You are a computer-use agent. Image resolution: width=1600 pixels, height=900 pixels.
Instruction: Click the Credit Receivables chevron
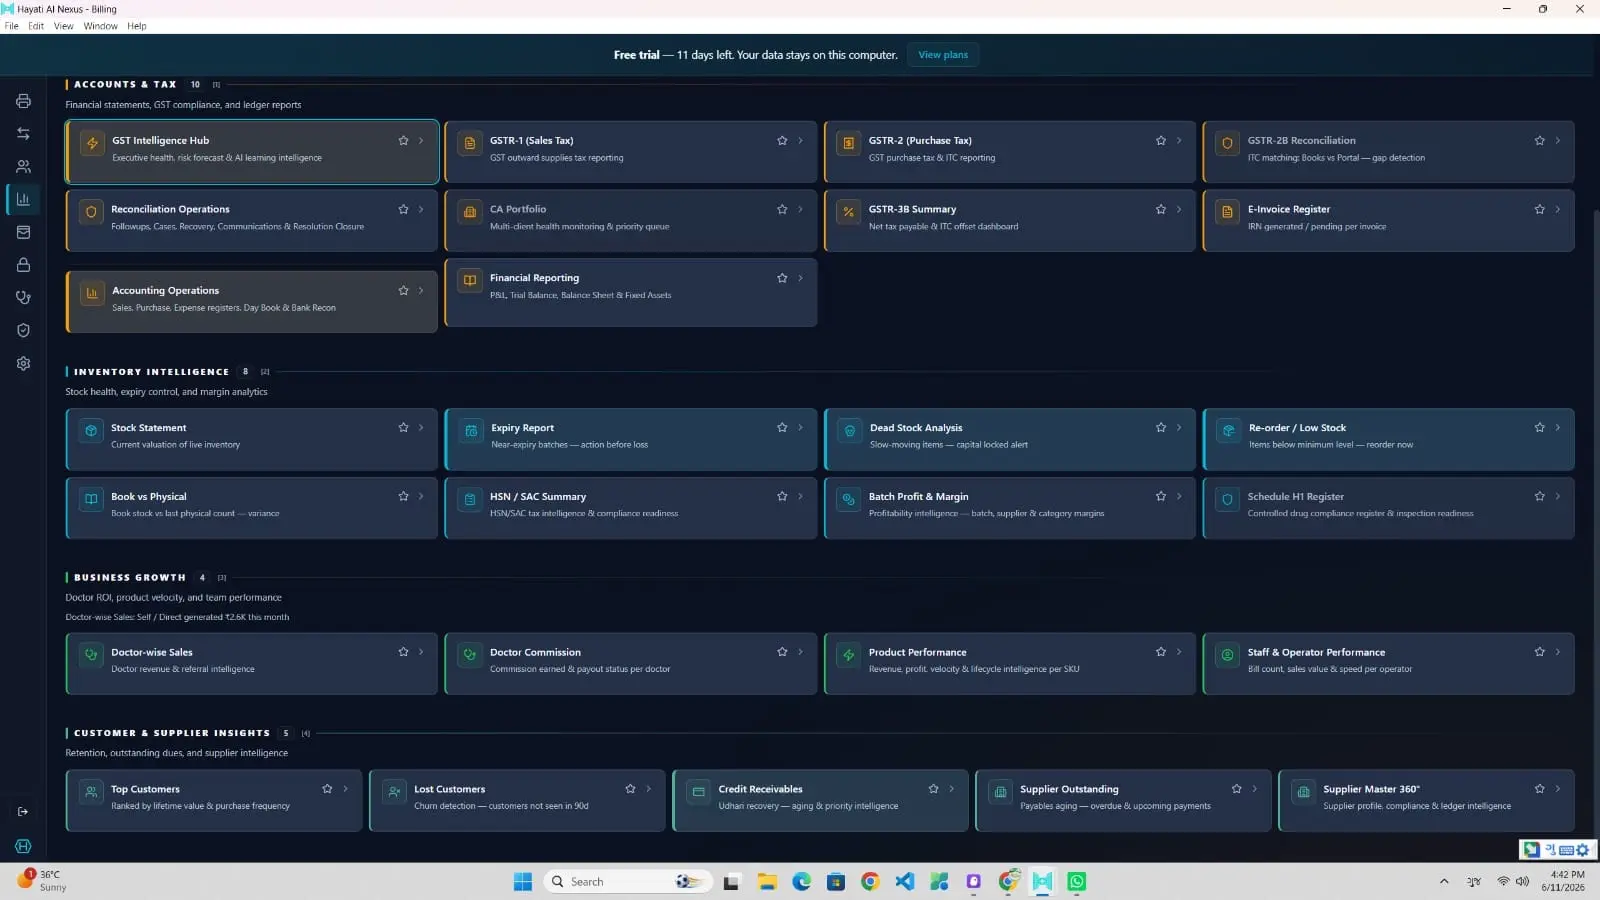tap(951, 789)
